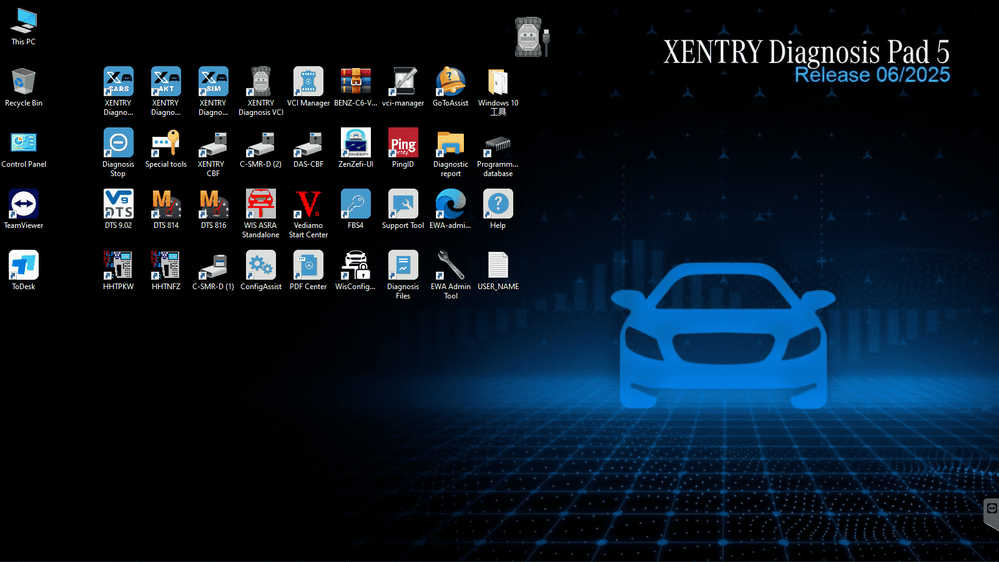Launch DTS 9.02 shortcut
This screenshot has height=562, width=999.
coord(118,204)
